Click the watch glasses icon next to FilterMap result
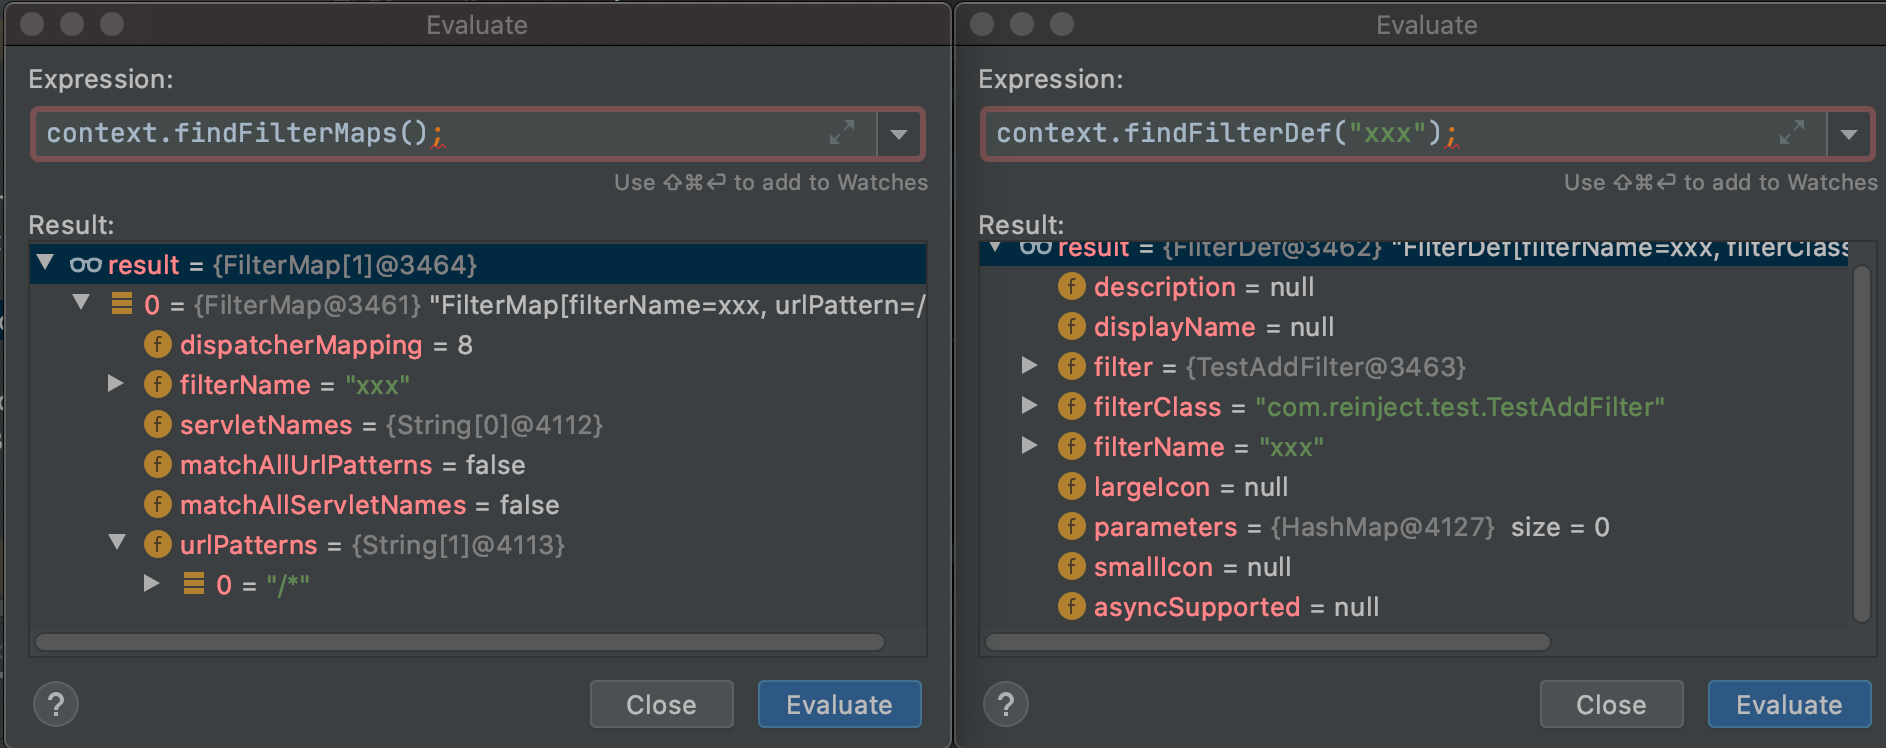 click(x=85, y=265)
